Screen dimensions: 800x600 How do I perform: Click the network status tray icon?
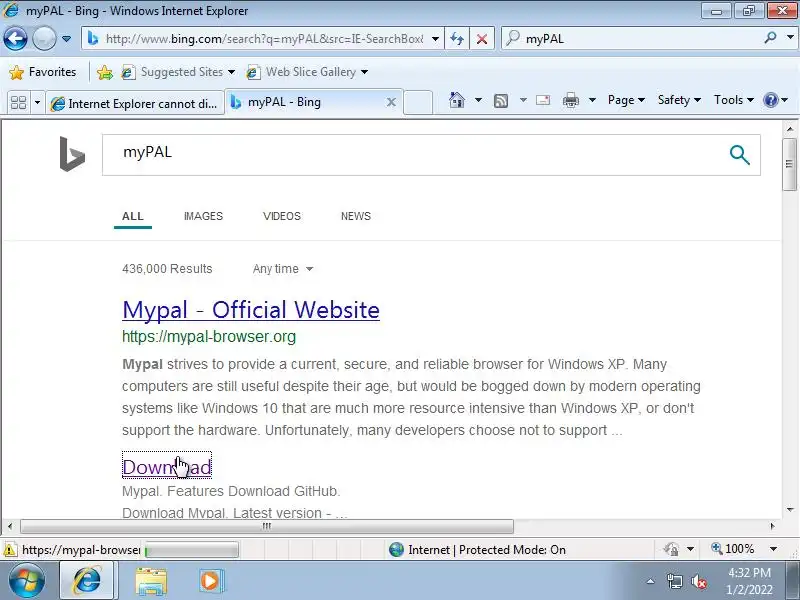tap(674, 581)
